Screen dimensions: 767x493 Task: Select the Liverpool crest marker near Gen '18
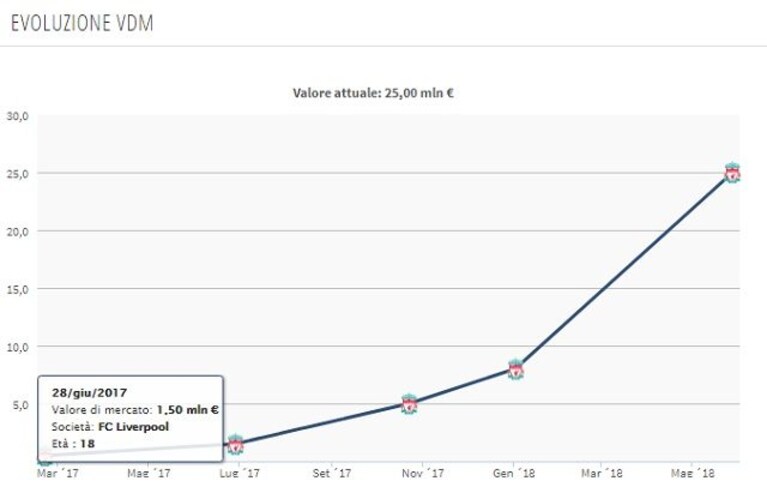pyautogui.click(x=516, y=369)
